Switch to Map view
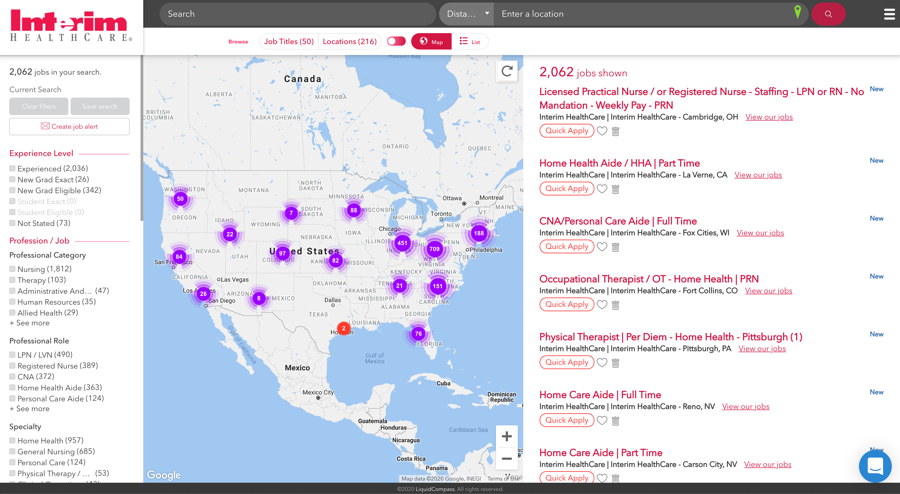The width and height of the screenshot is (900, 494). 431,41
